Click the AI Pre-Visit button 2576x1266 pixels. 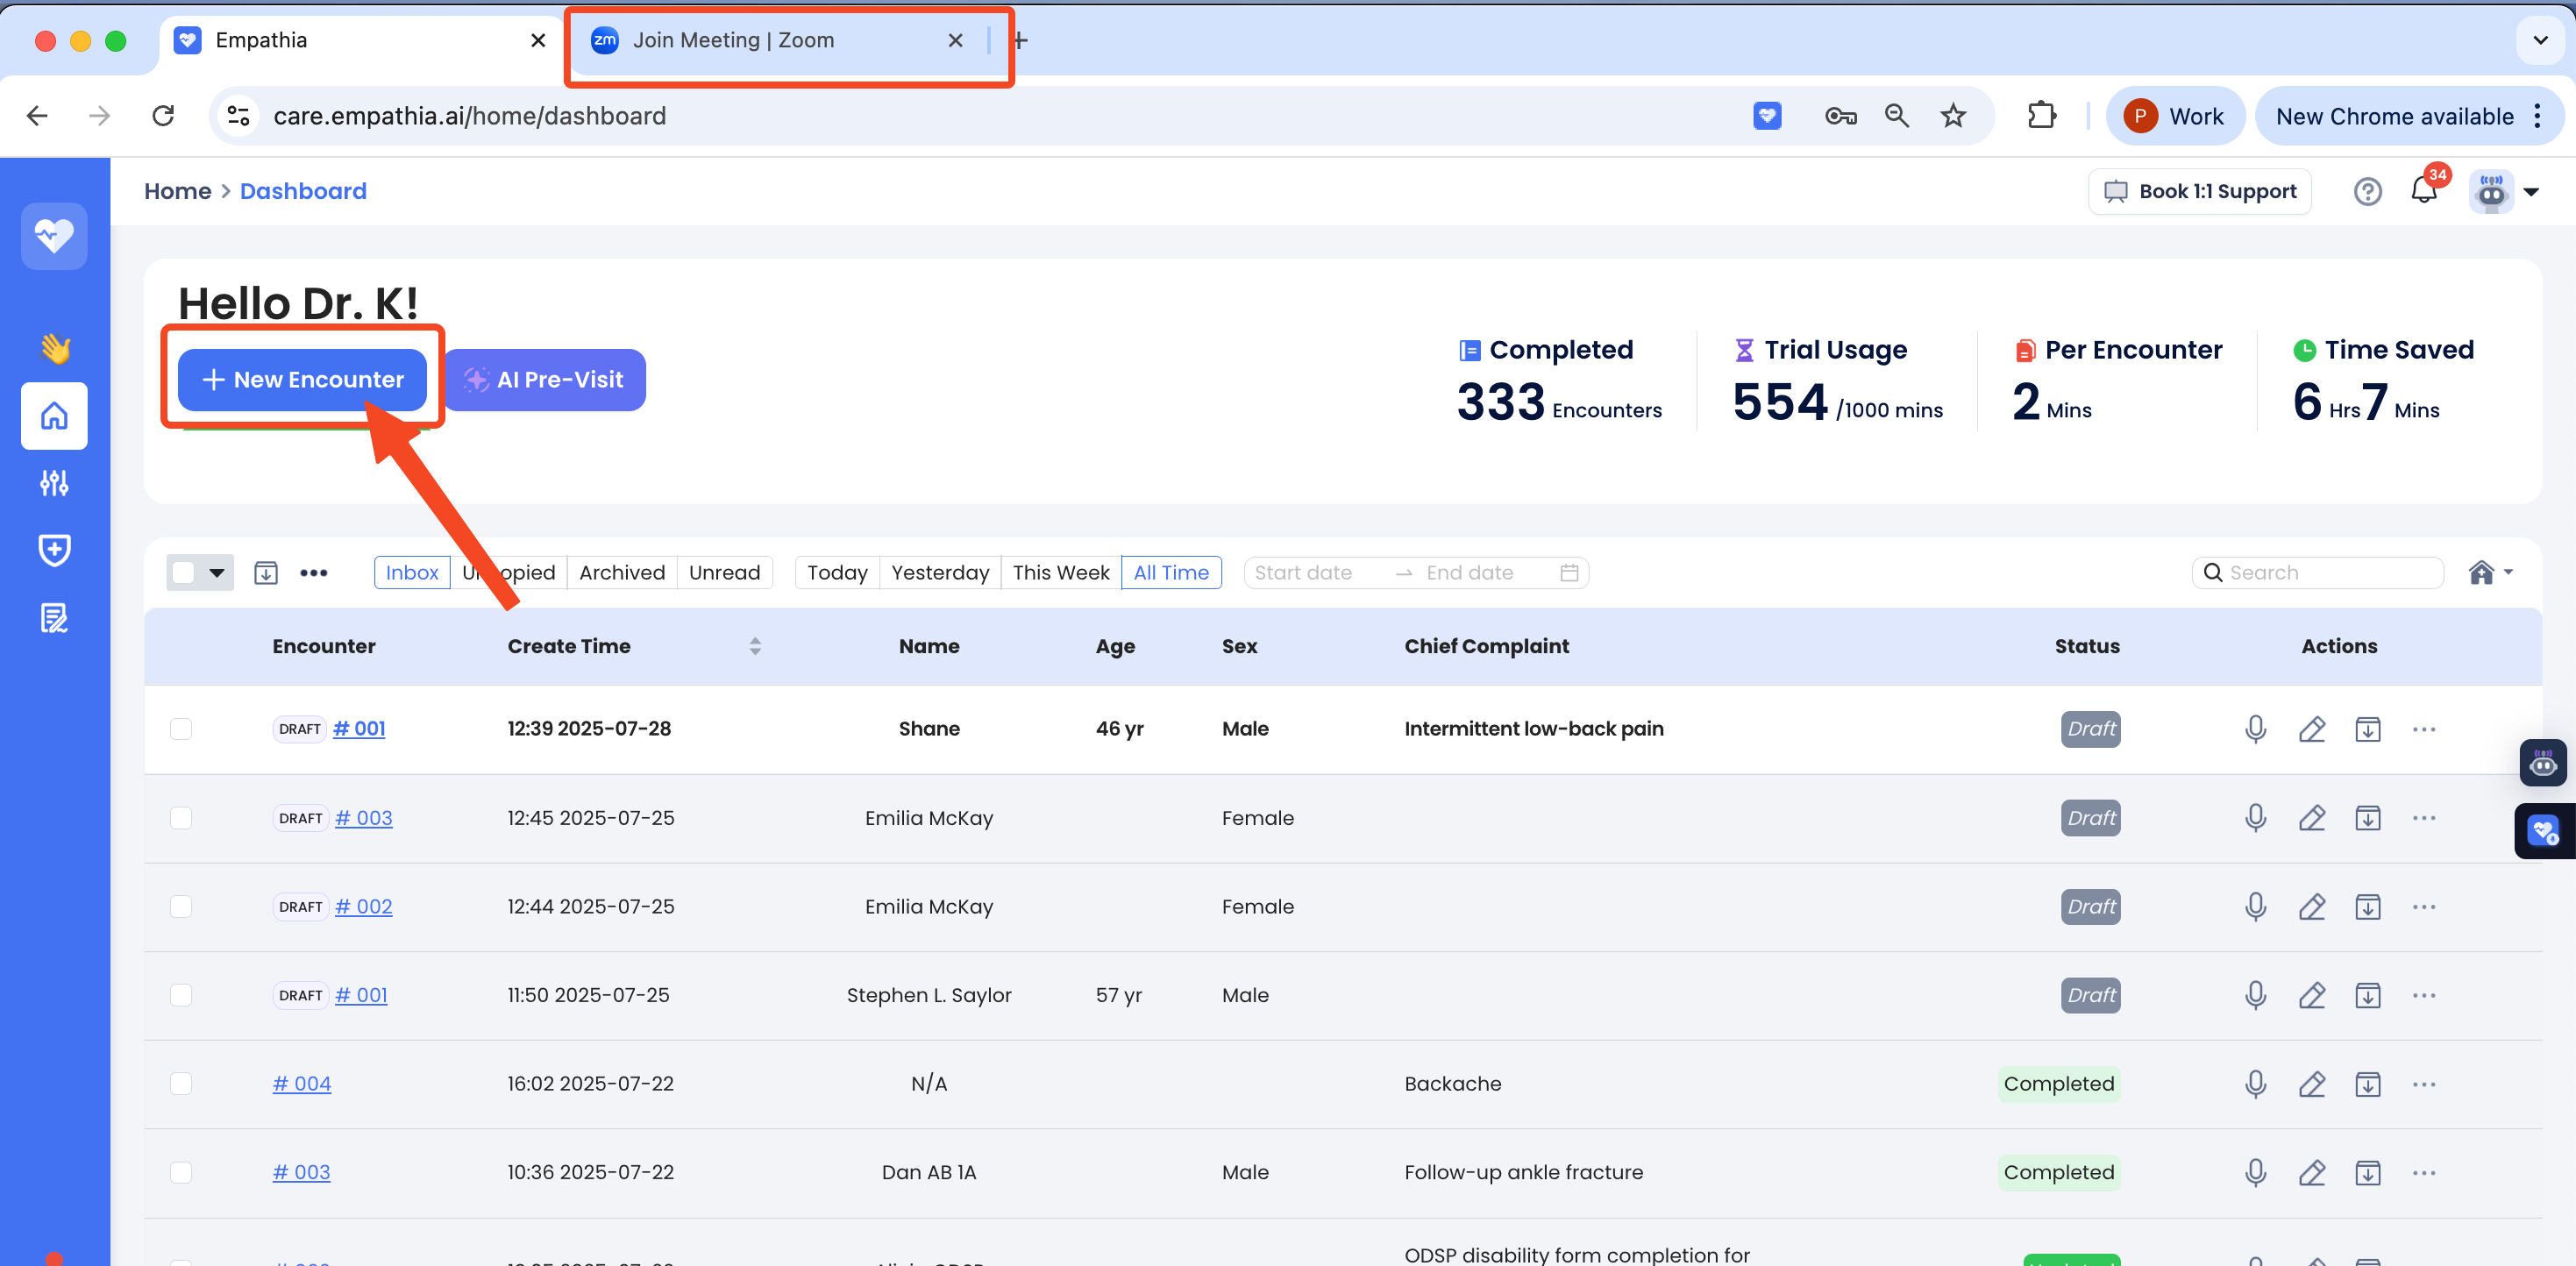coord(545,380)
